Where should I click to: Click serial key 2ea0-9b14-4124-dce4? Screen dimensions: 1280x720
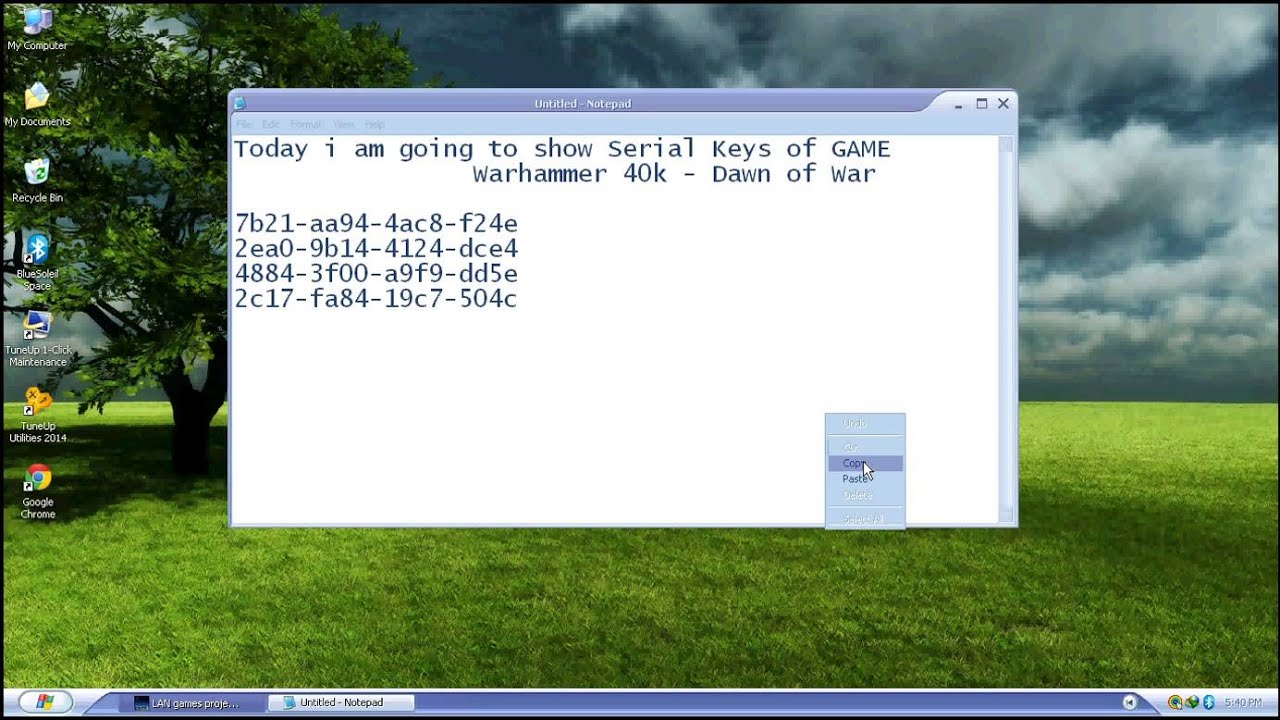click(x=376, y=248)
